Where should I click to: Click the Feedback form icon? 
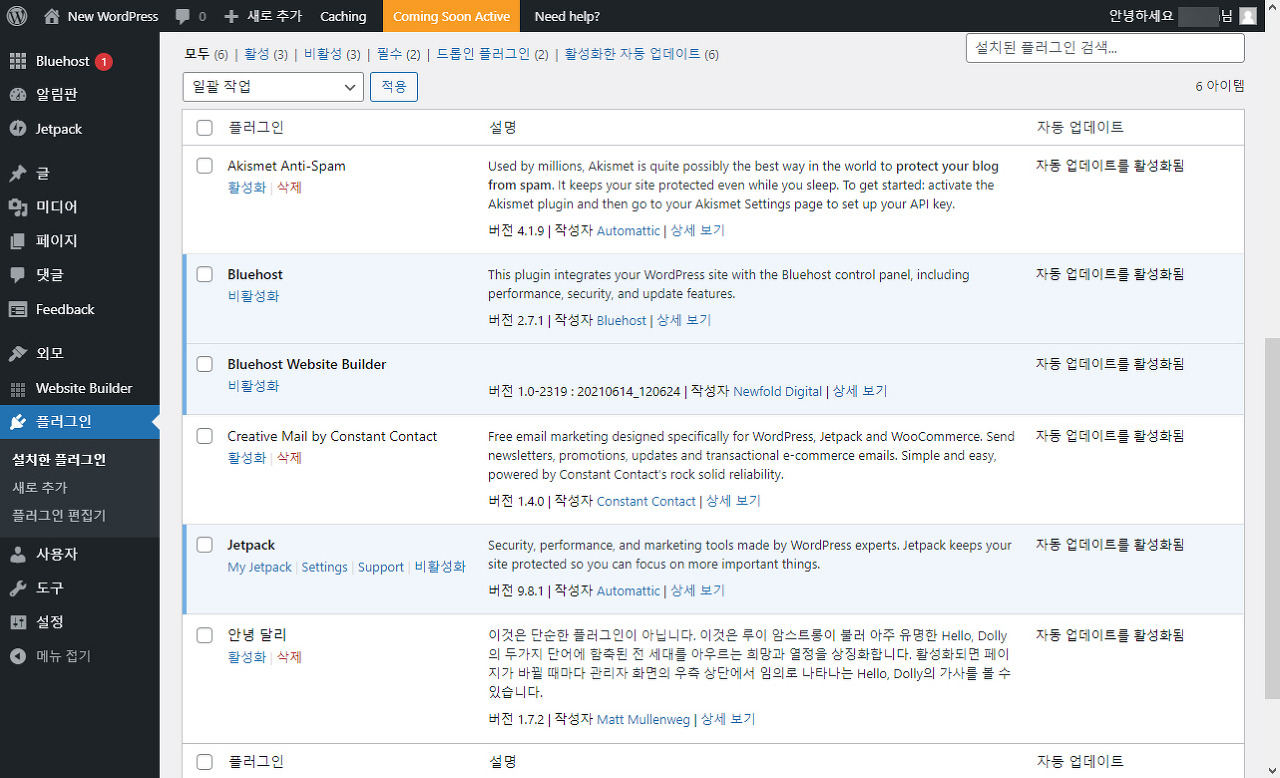pyautogui.click(x=17, y=309)
